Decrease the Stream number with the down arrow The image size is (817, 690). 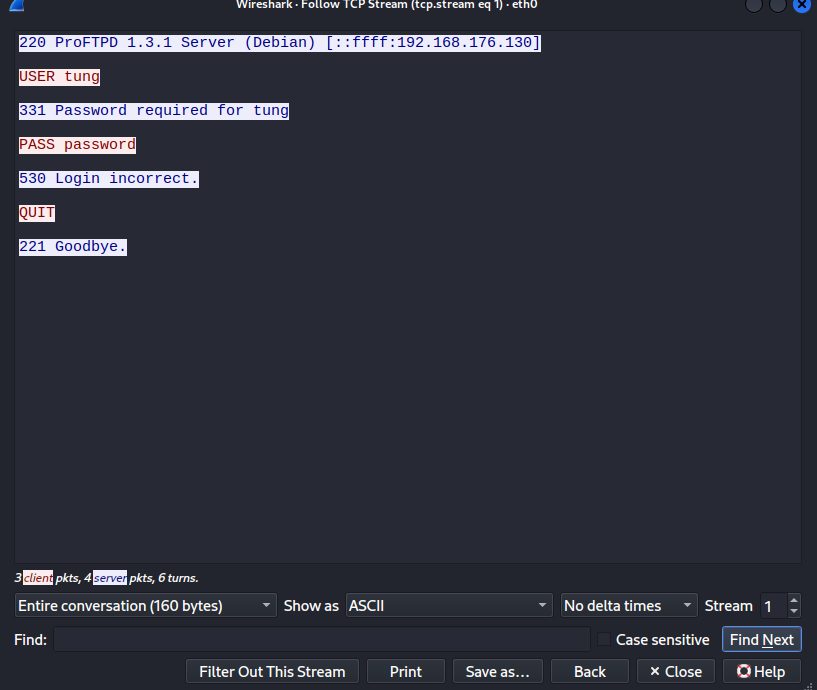tap(794, 611)
